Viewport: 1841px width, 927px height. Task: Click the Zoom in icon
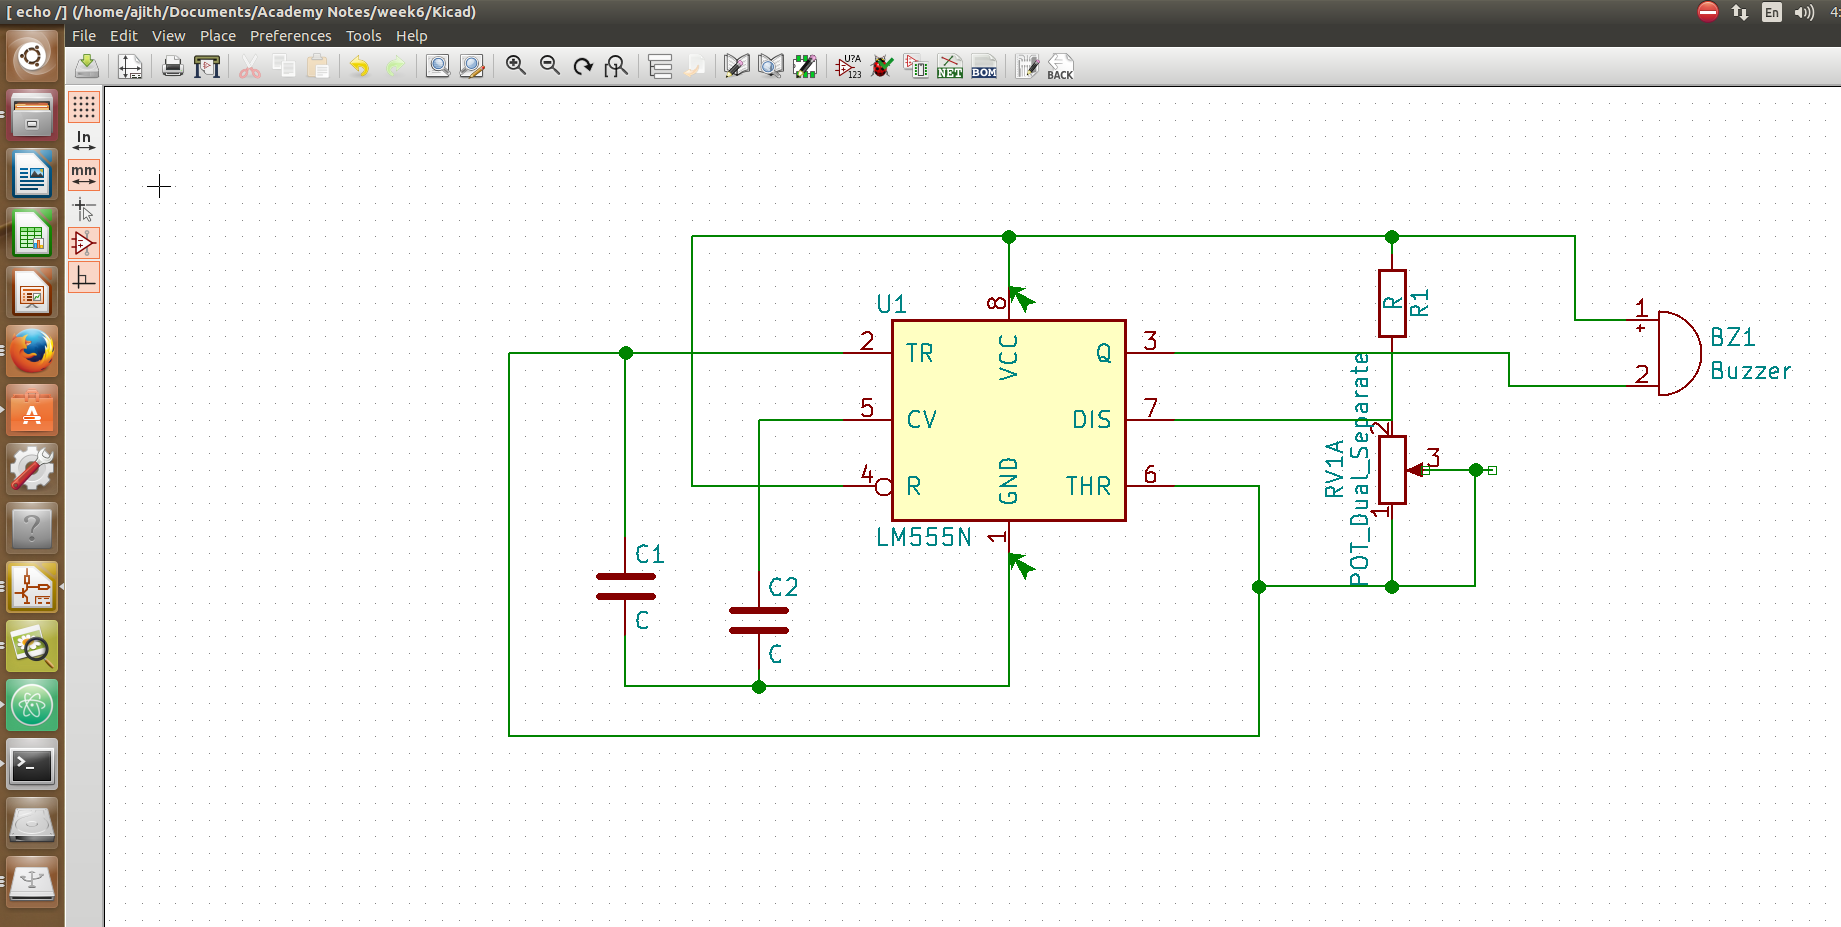pos(516,66)
